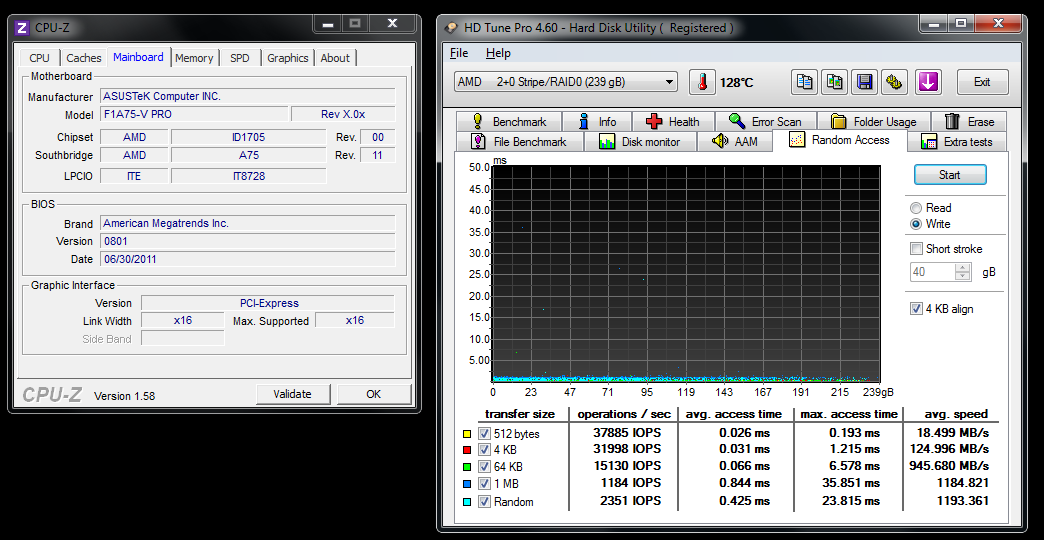Viewport: 1044px width, 540px height.
Task: Open the File Benchmark tab
Action: (x=519, y=141)
